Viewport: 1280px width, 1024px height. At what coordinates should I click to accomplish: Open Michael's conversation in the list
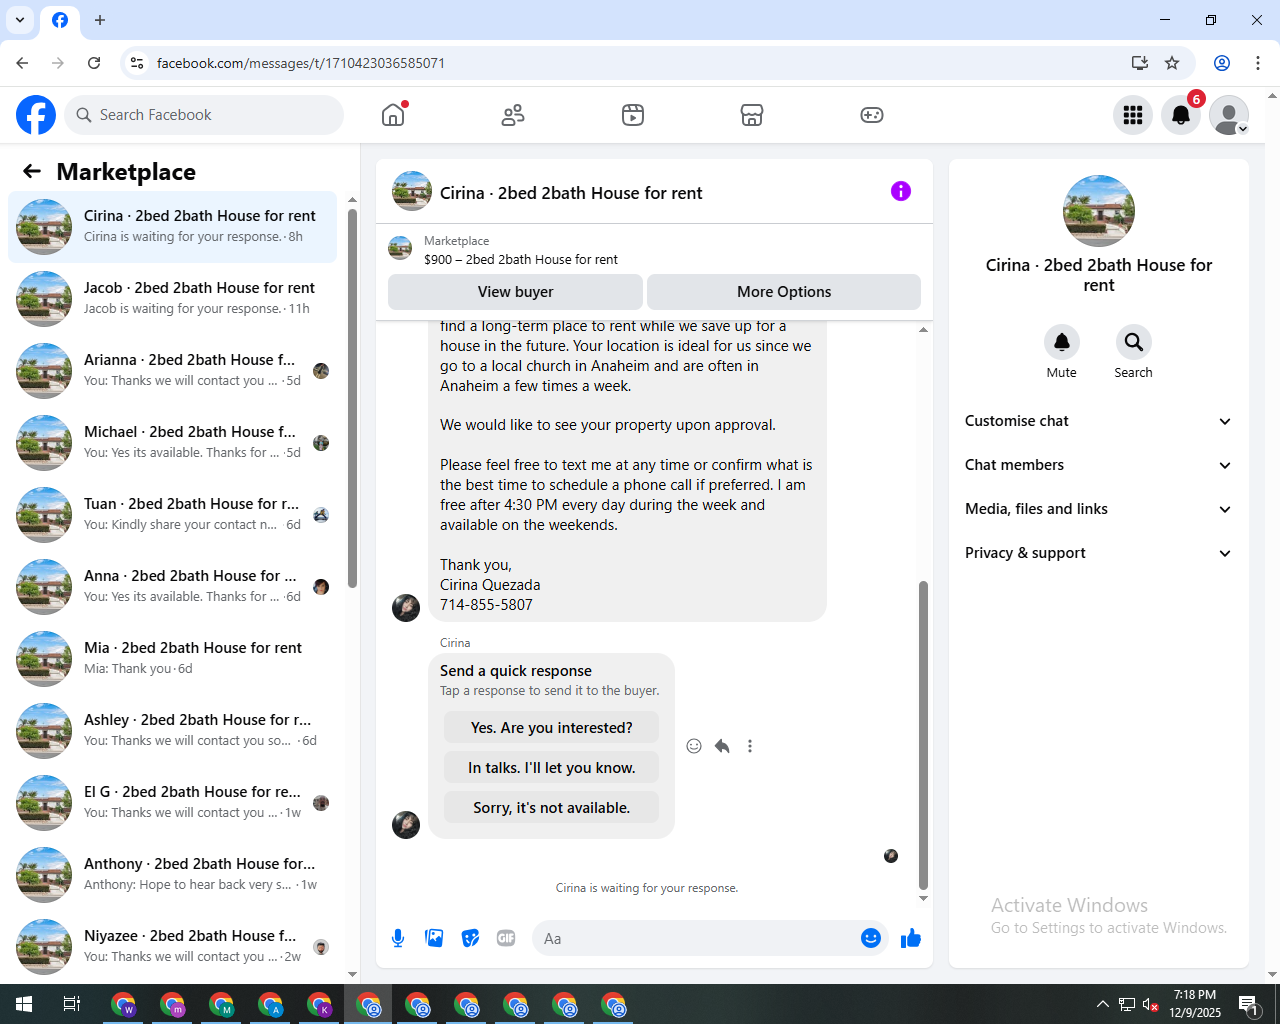(x=172, y=443)
